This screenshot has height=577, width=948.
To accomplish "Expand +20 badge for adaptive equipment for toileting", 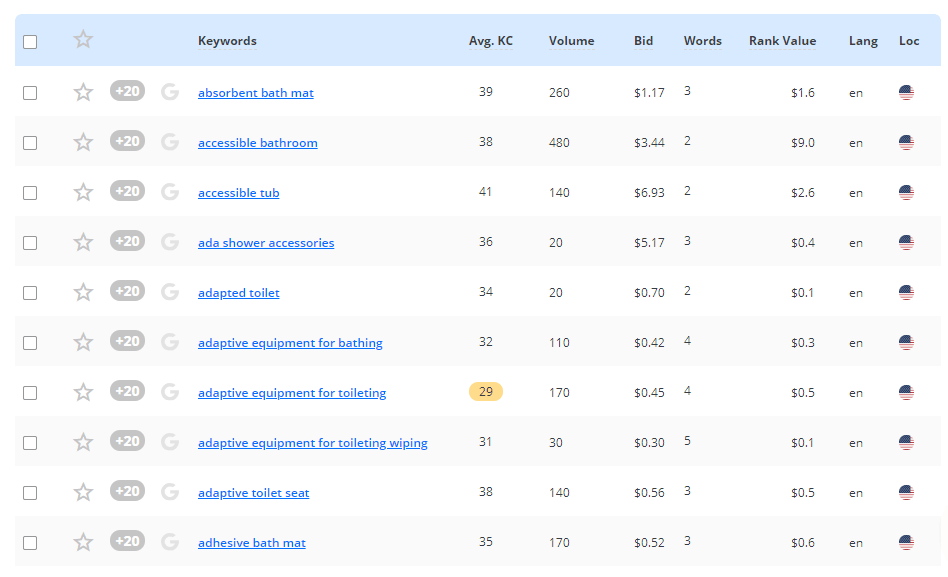I will (127, 391).
